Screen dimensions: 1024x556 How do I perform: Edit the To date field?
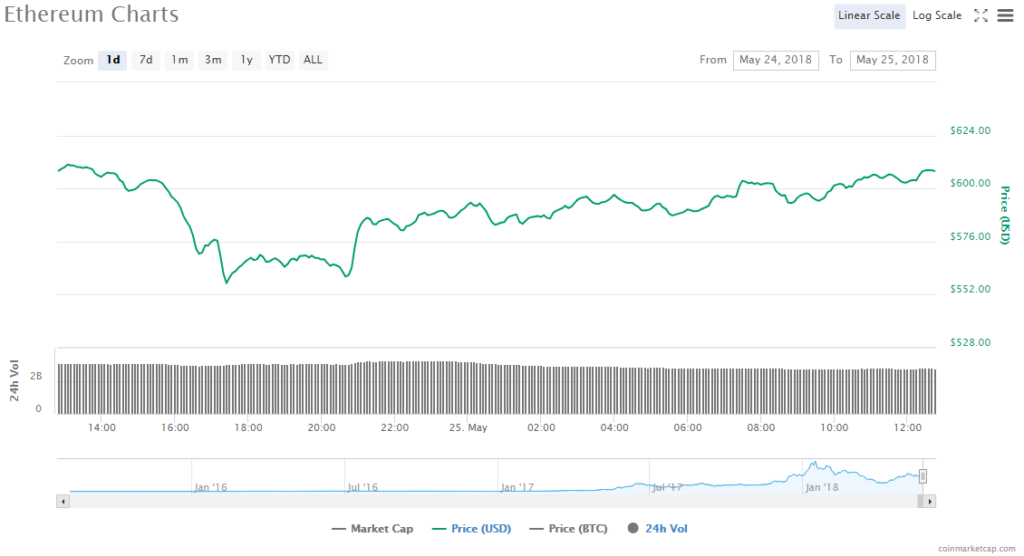[892, 60]
